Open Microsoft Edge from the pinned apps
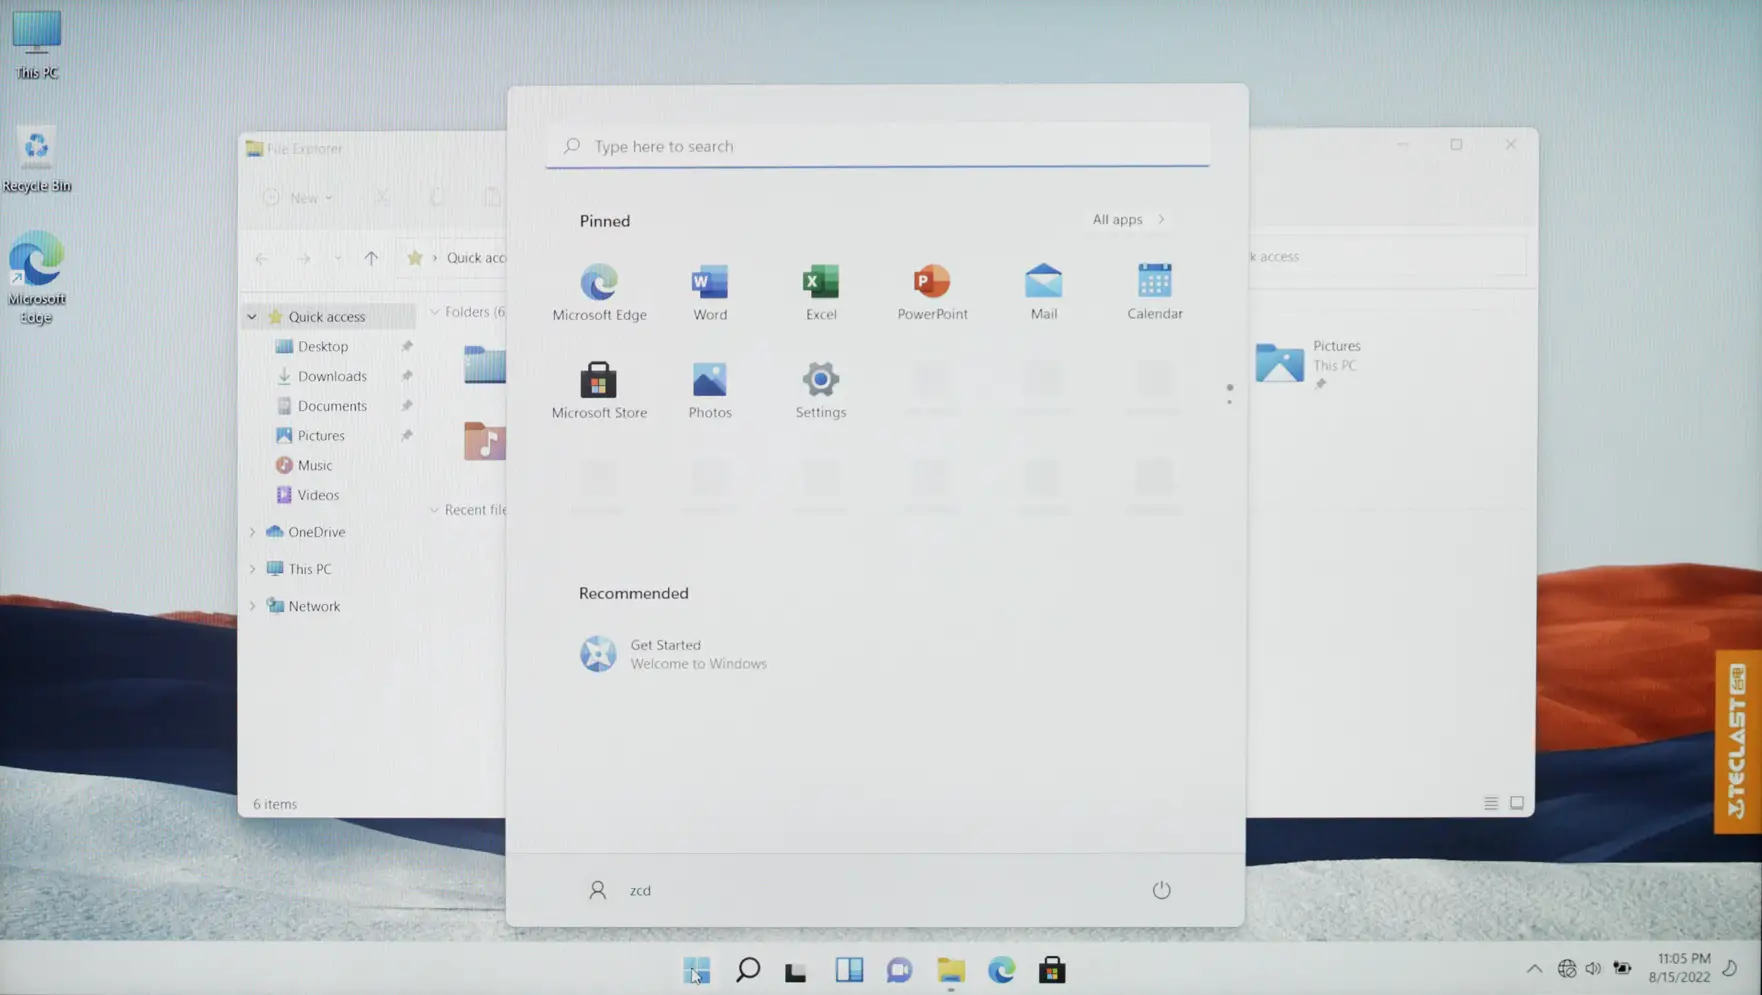This screenshot has height=995, width=1762. [599, 290]
